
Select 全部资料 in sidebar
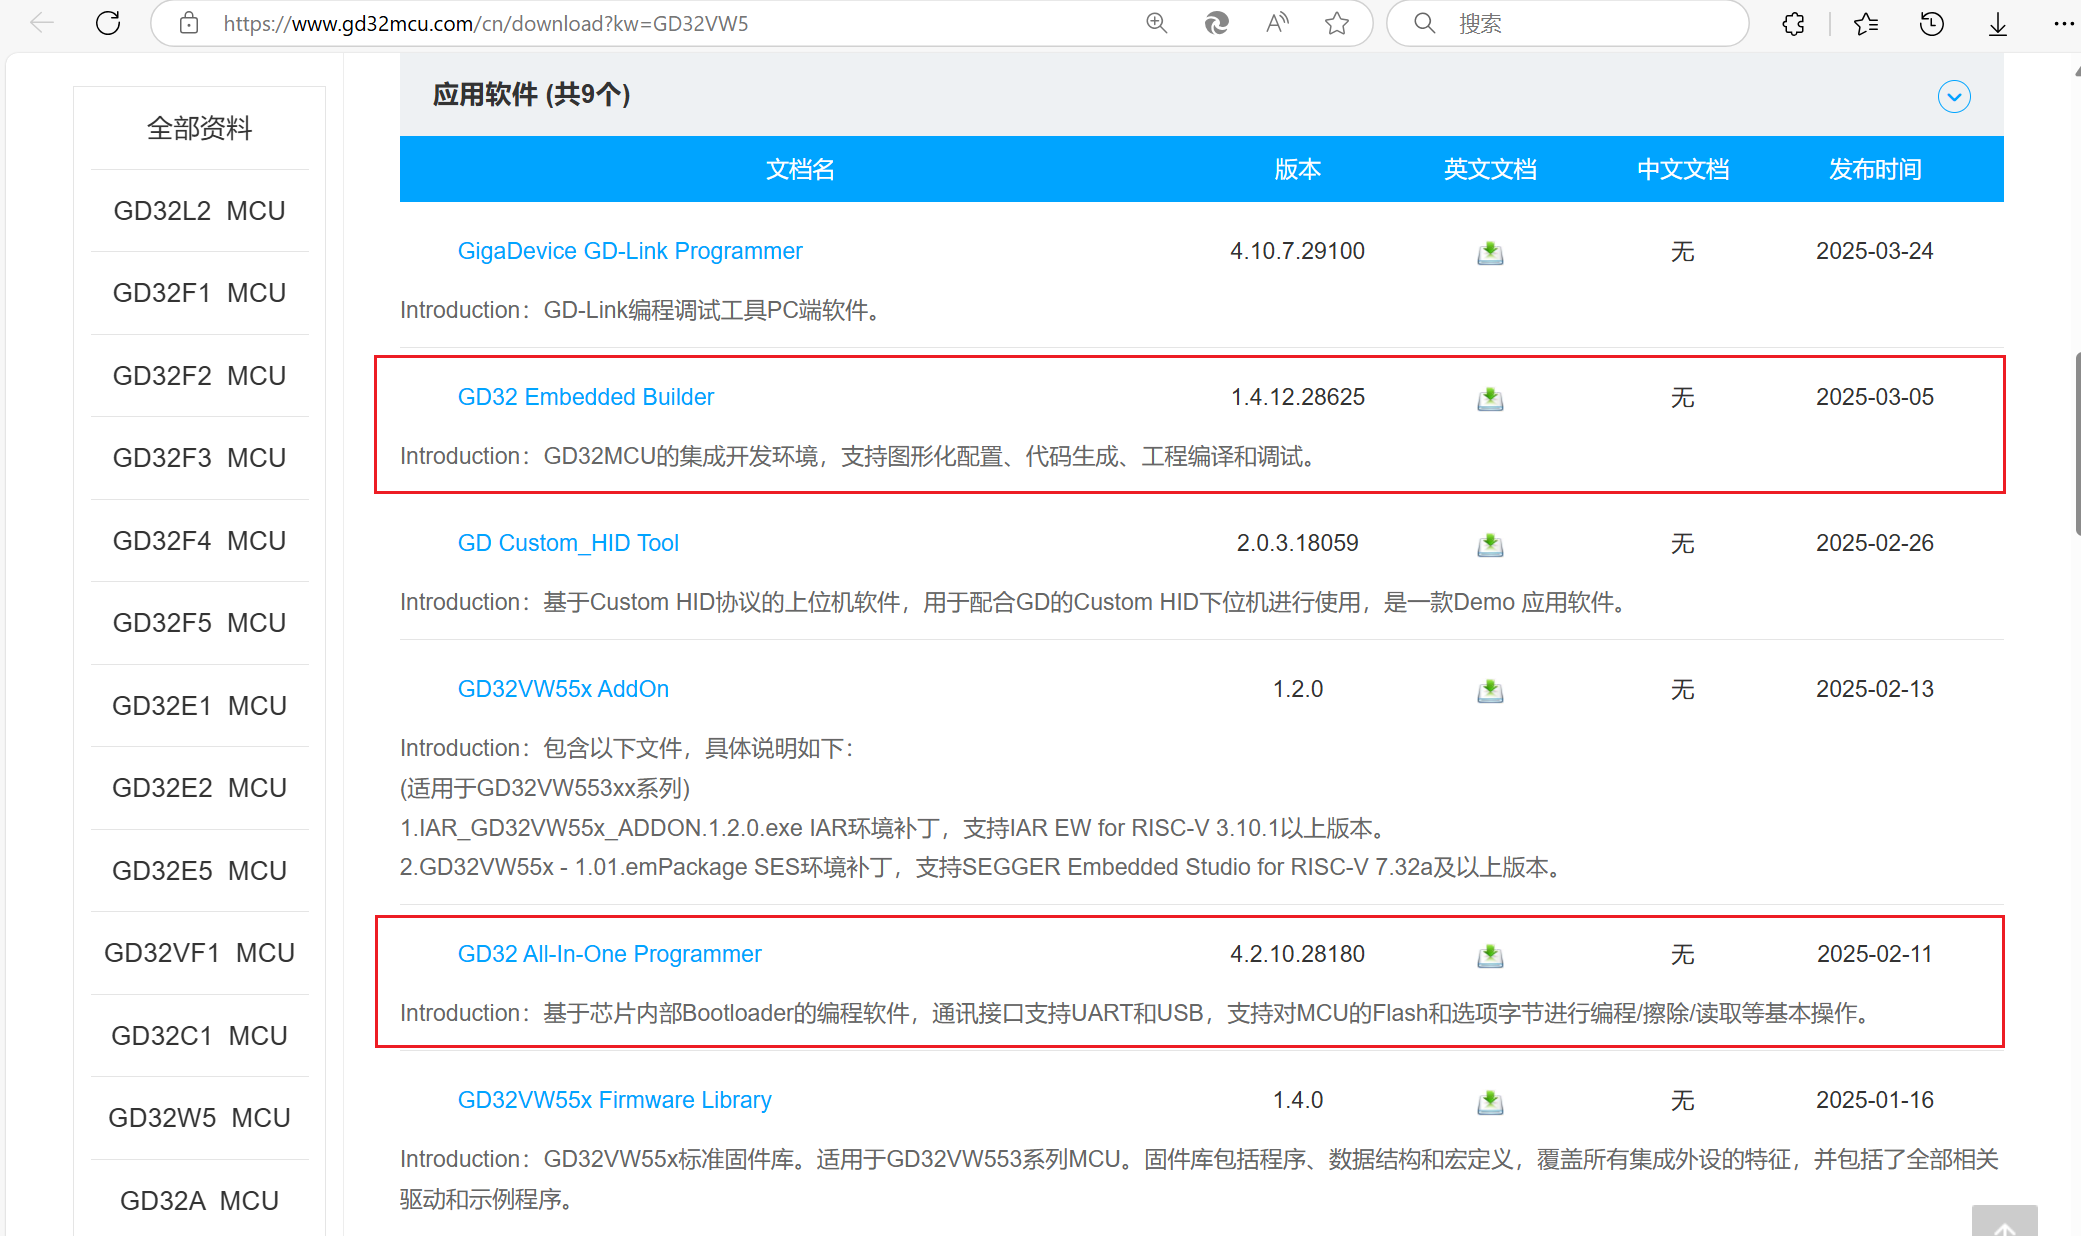click(200, 128)
